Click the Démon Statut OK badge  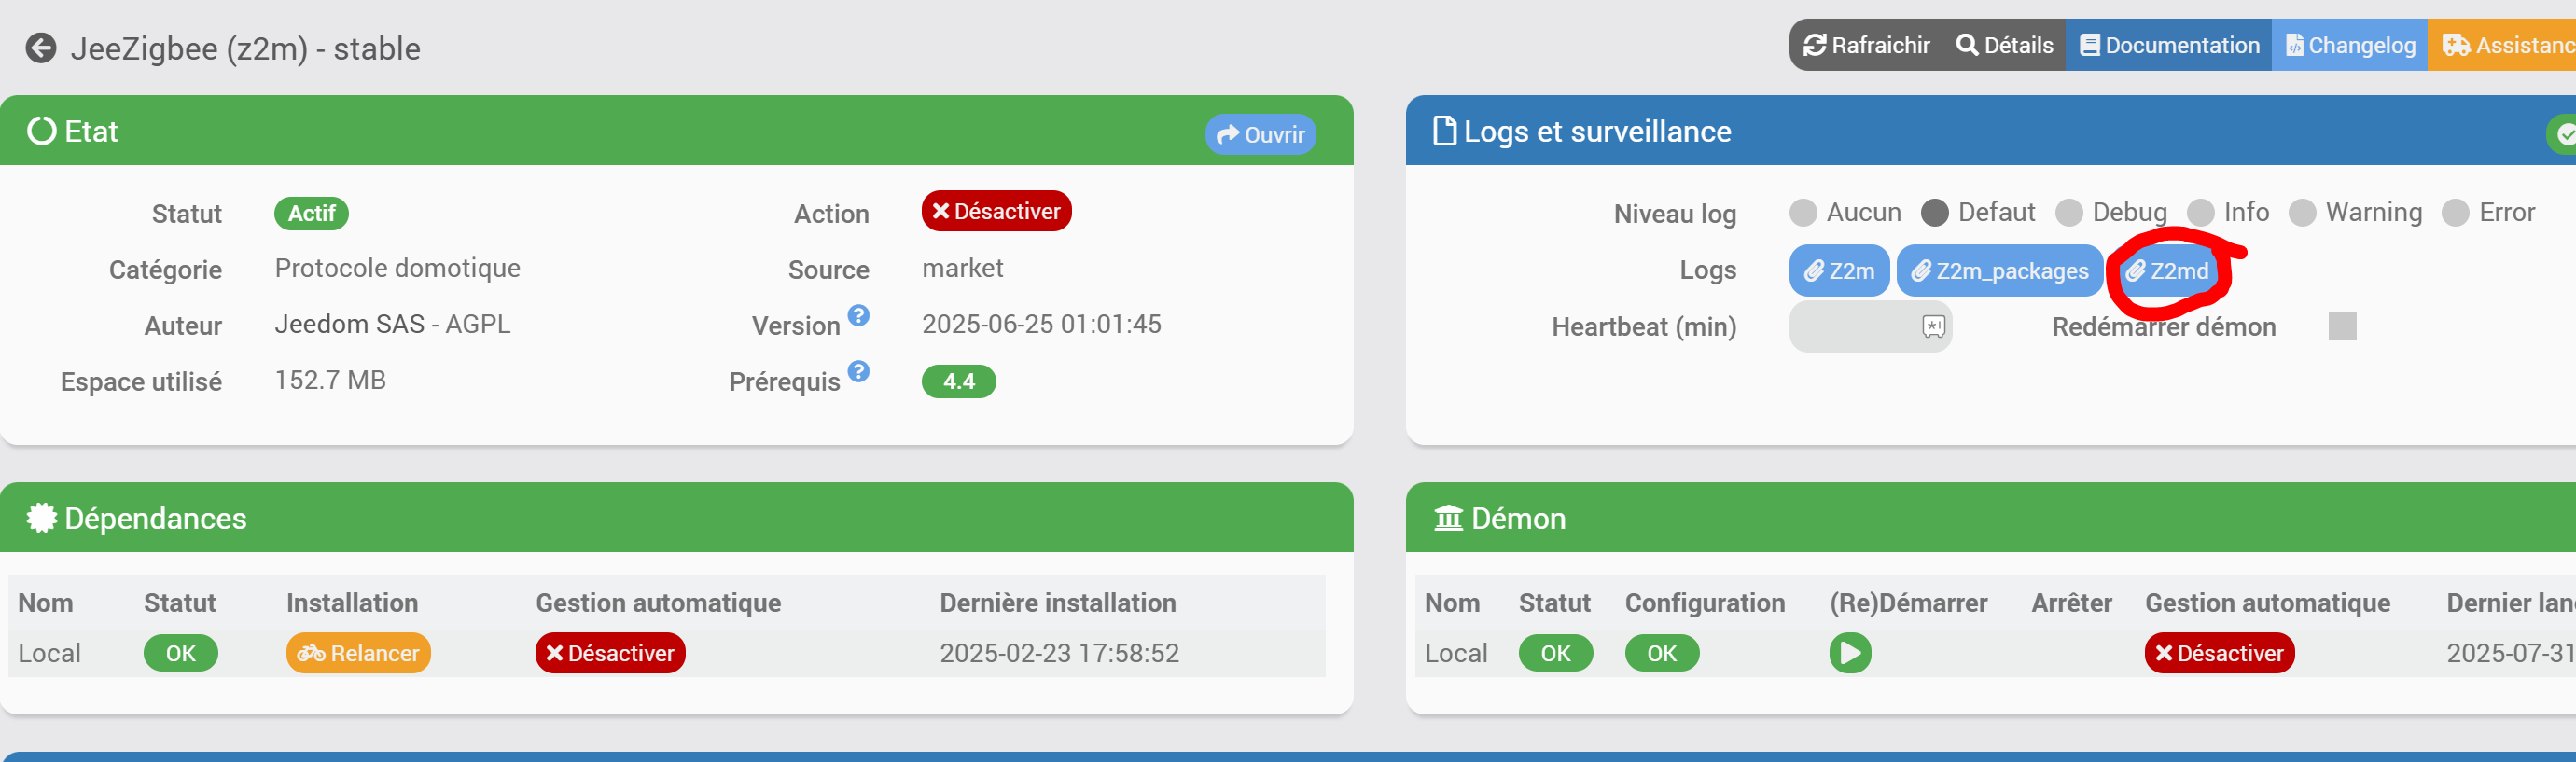1555,653
